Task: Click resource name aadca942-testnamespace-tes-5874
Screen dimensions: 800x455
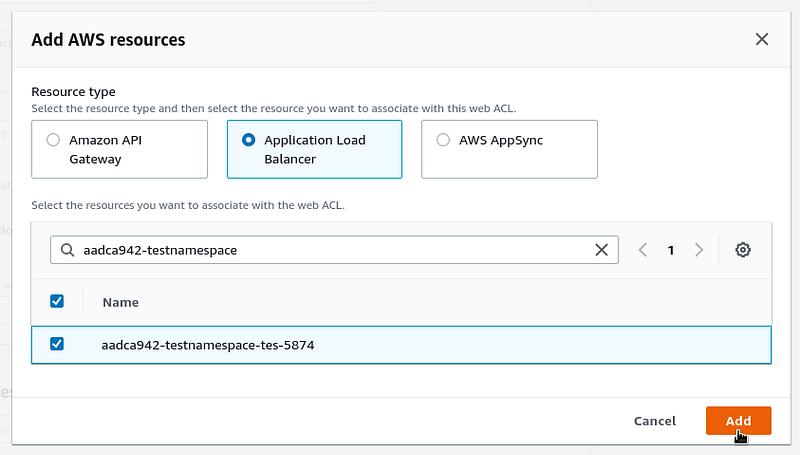Action: tap(208, 345)
